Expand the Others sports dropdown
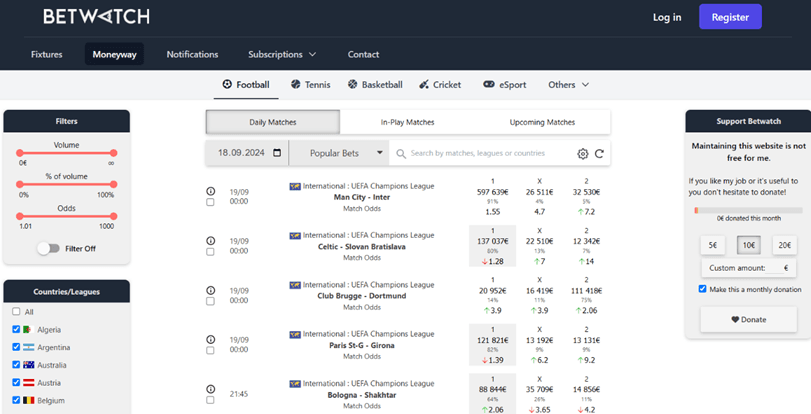The height and width of the screenshot is (414, 811). (568, 84)
